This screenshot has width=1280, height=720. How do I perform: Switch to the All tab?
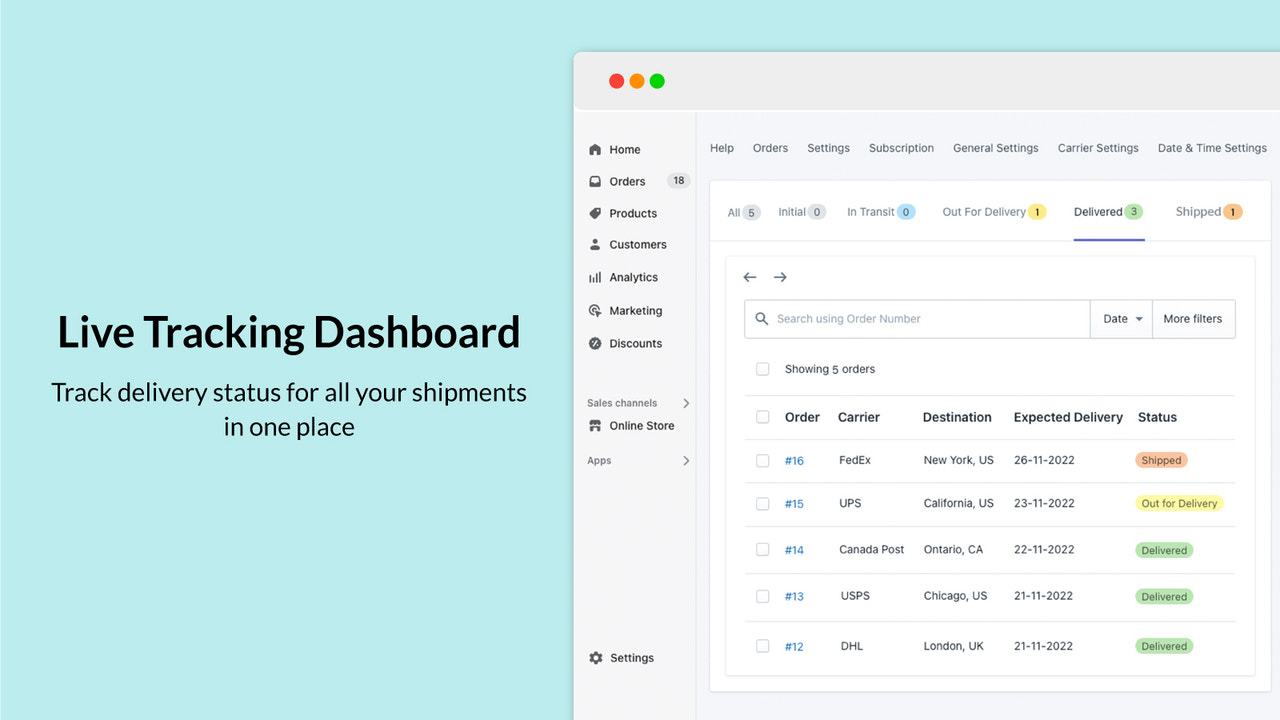point(744,212)
